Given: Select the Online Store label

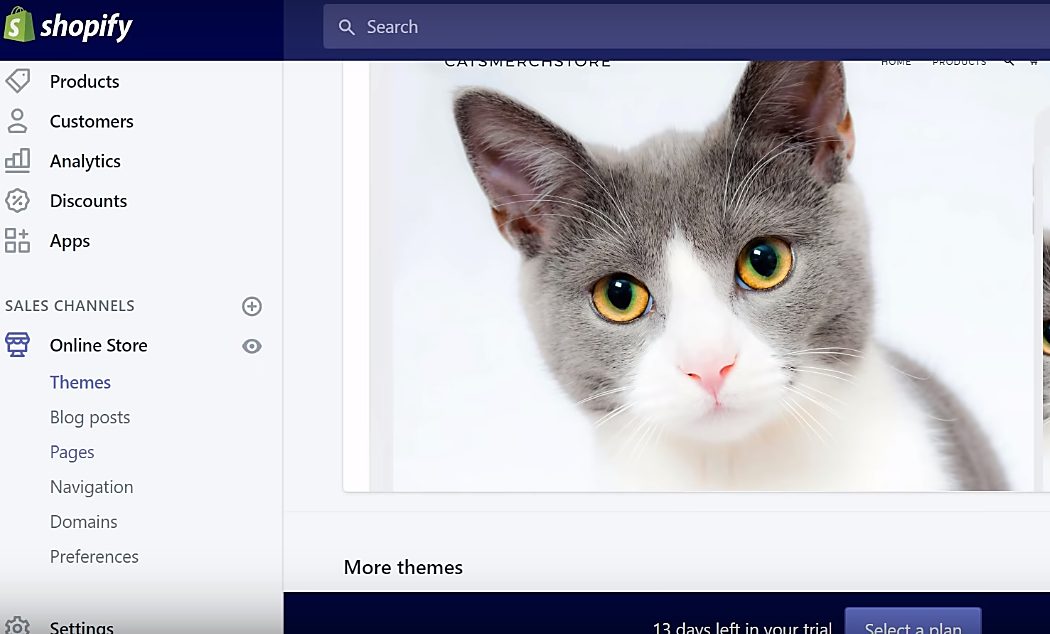Looking at the screenshot, I should click(x=98, y=345).
